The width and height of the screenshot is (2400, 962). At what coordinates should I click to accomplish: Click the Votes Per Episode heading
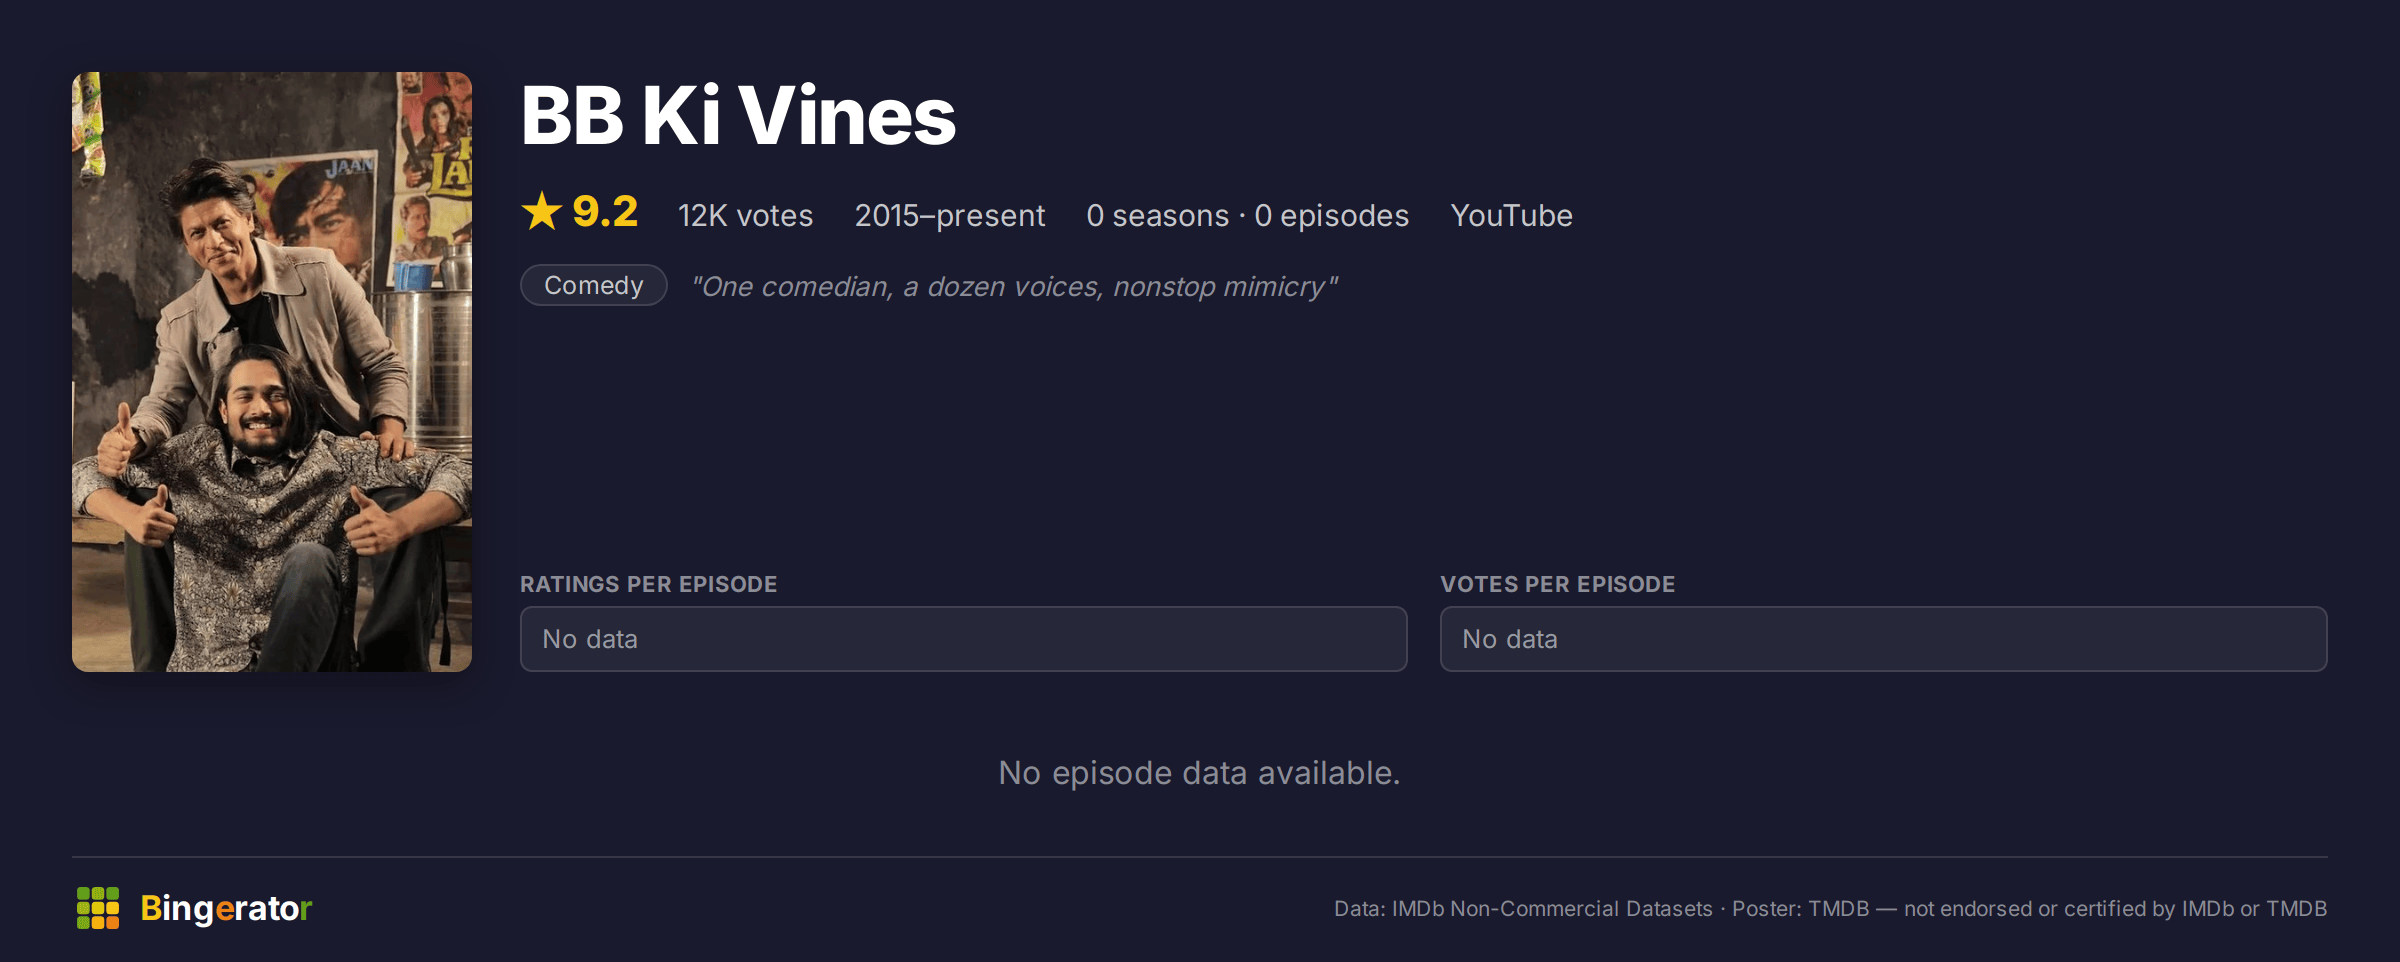1558,584
